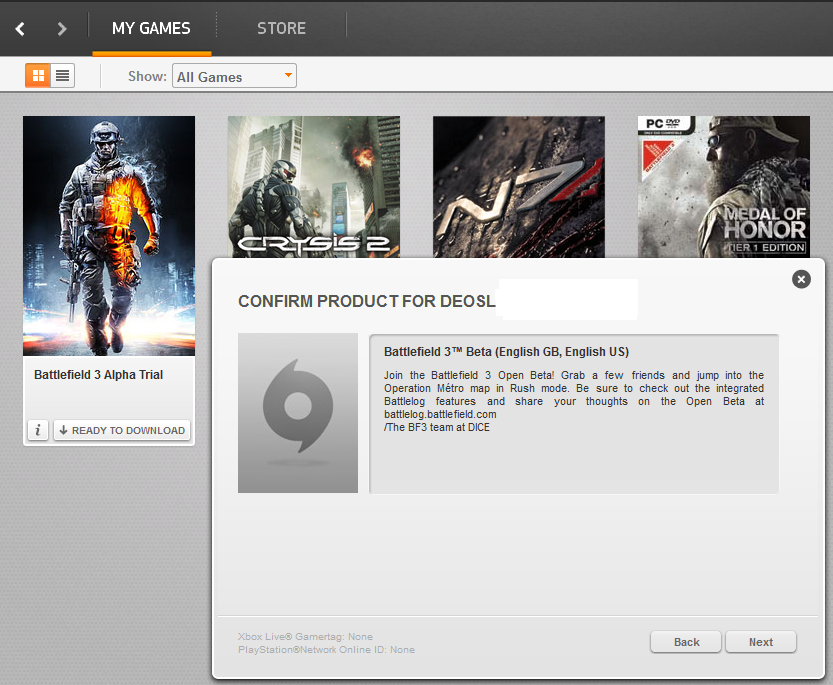Click the Battlefield 3 Beta product title
The width and height of the screenshot is (833, 685).
(x=506, y=352)
